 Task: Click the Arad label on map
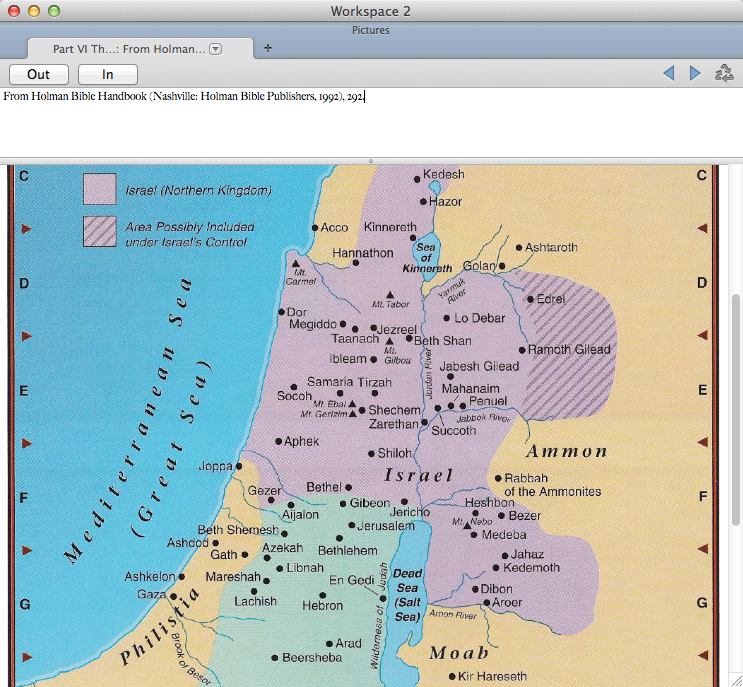coord(348,643)
